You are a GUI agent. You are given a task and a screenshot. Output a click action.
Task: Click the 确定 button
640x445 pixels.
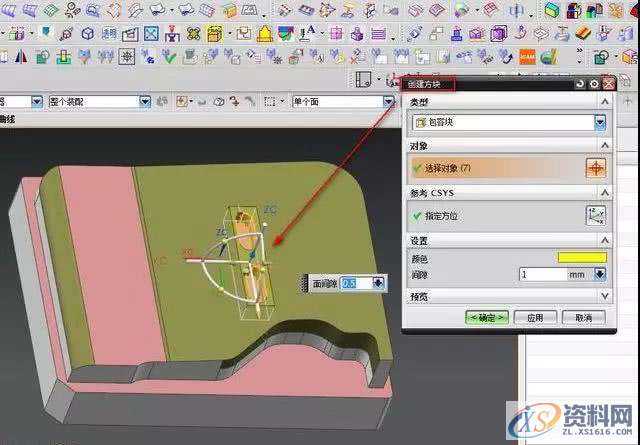coord(487,317)
